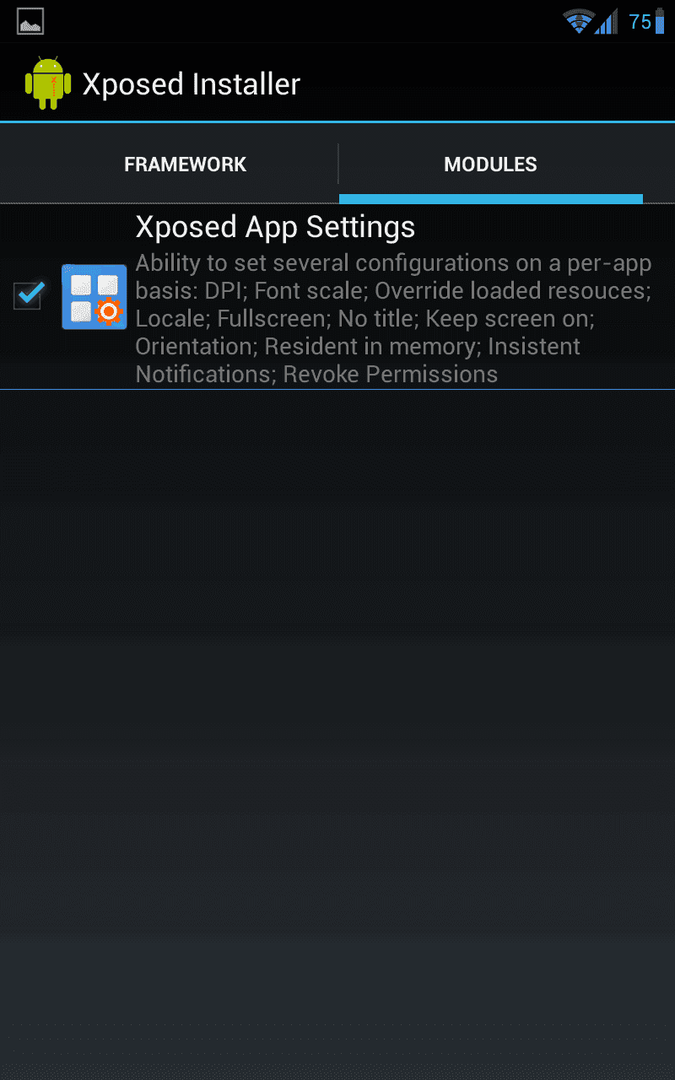Tap the green Android Xposed Installer logo
The width and height of the screenshot is (675, 1080).
(x=48, y=83)
